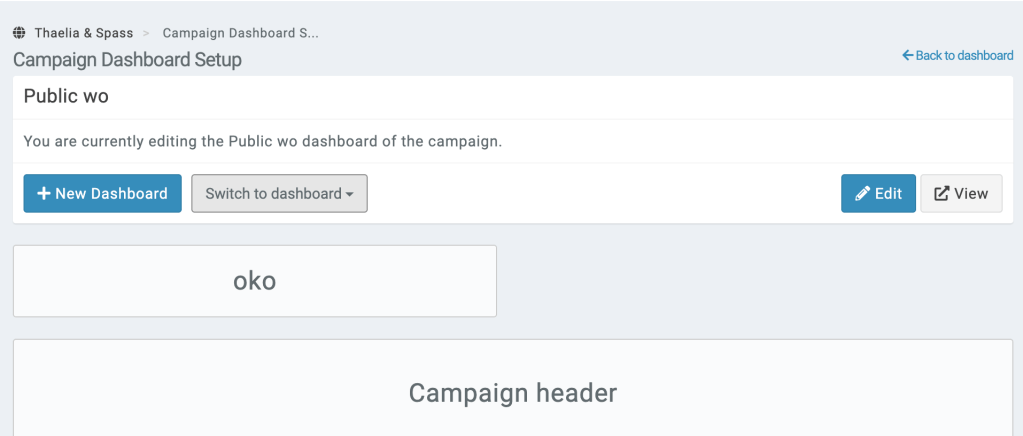Click the pencil icon on the Edit button

(862, 194)
